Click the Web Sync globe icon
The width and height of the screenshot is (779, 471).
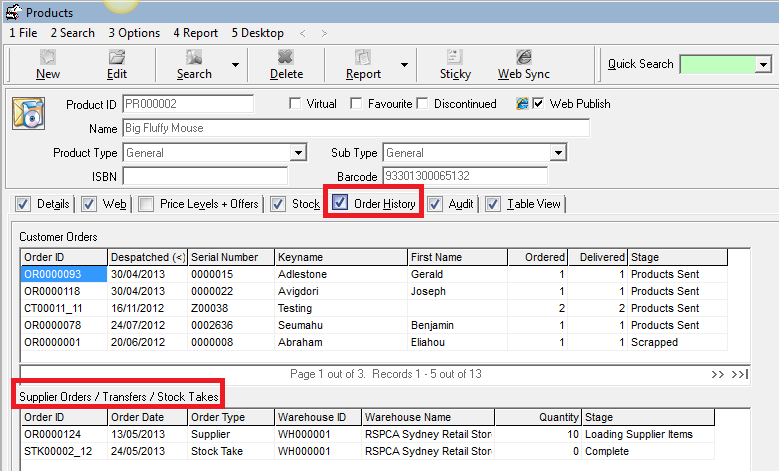[524, 57]
